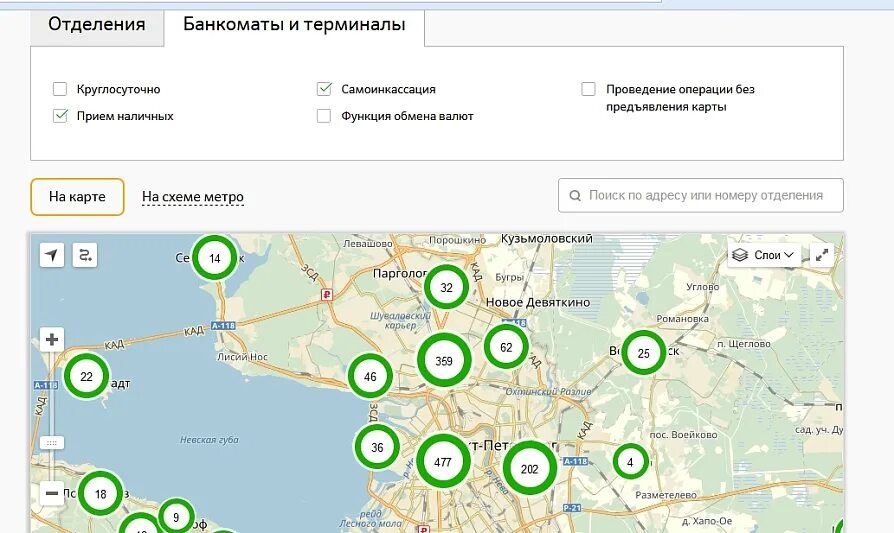Click the пос. Воейково map label

tap(683, 434)
